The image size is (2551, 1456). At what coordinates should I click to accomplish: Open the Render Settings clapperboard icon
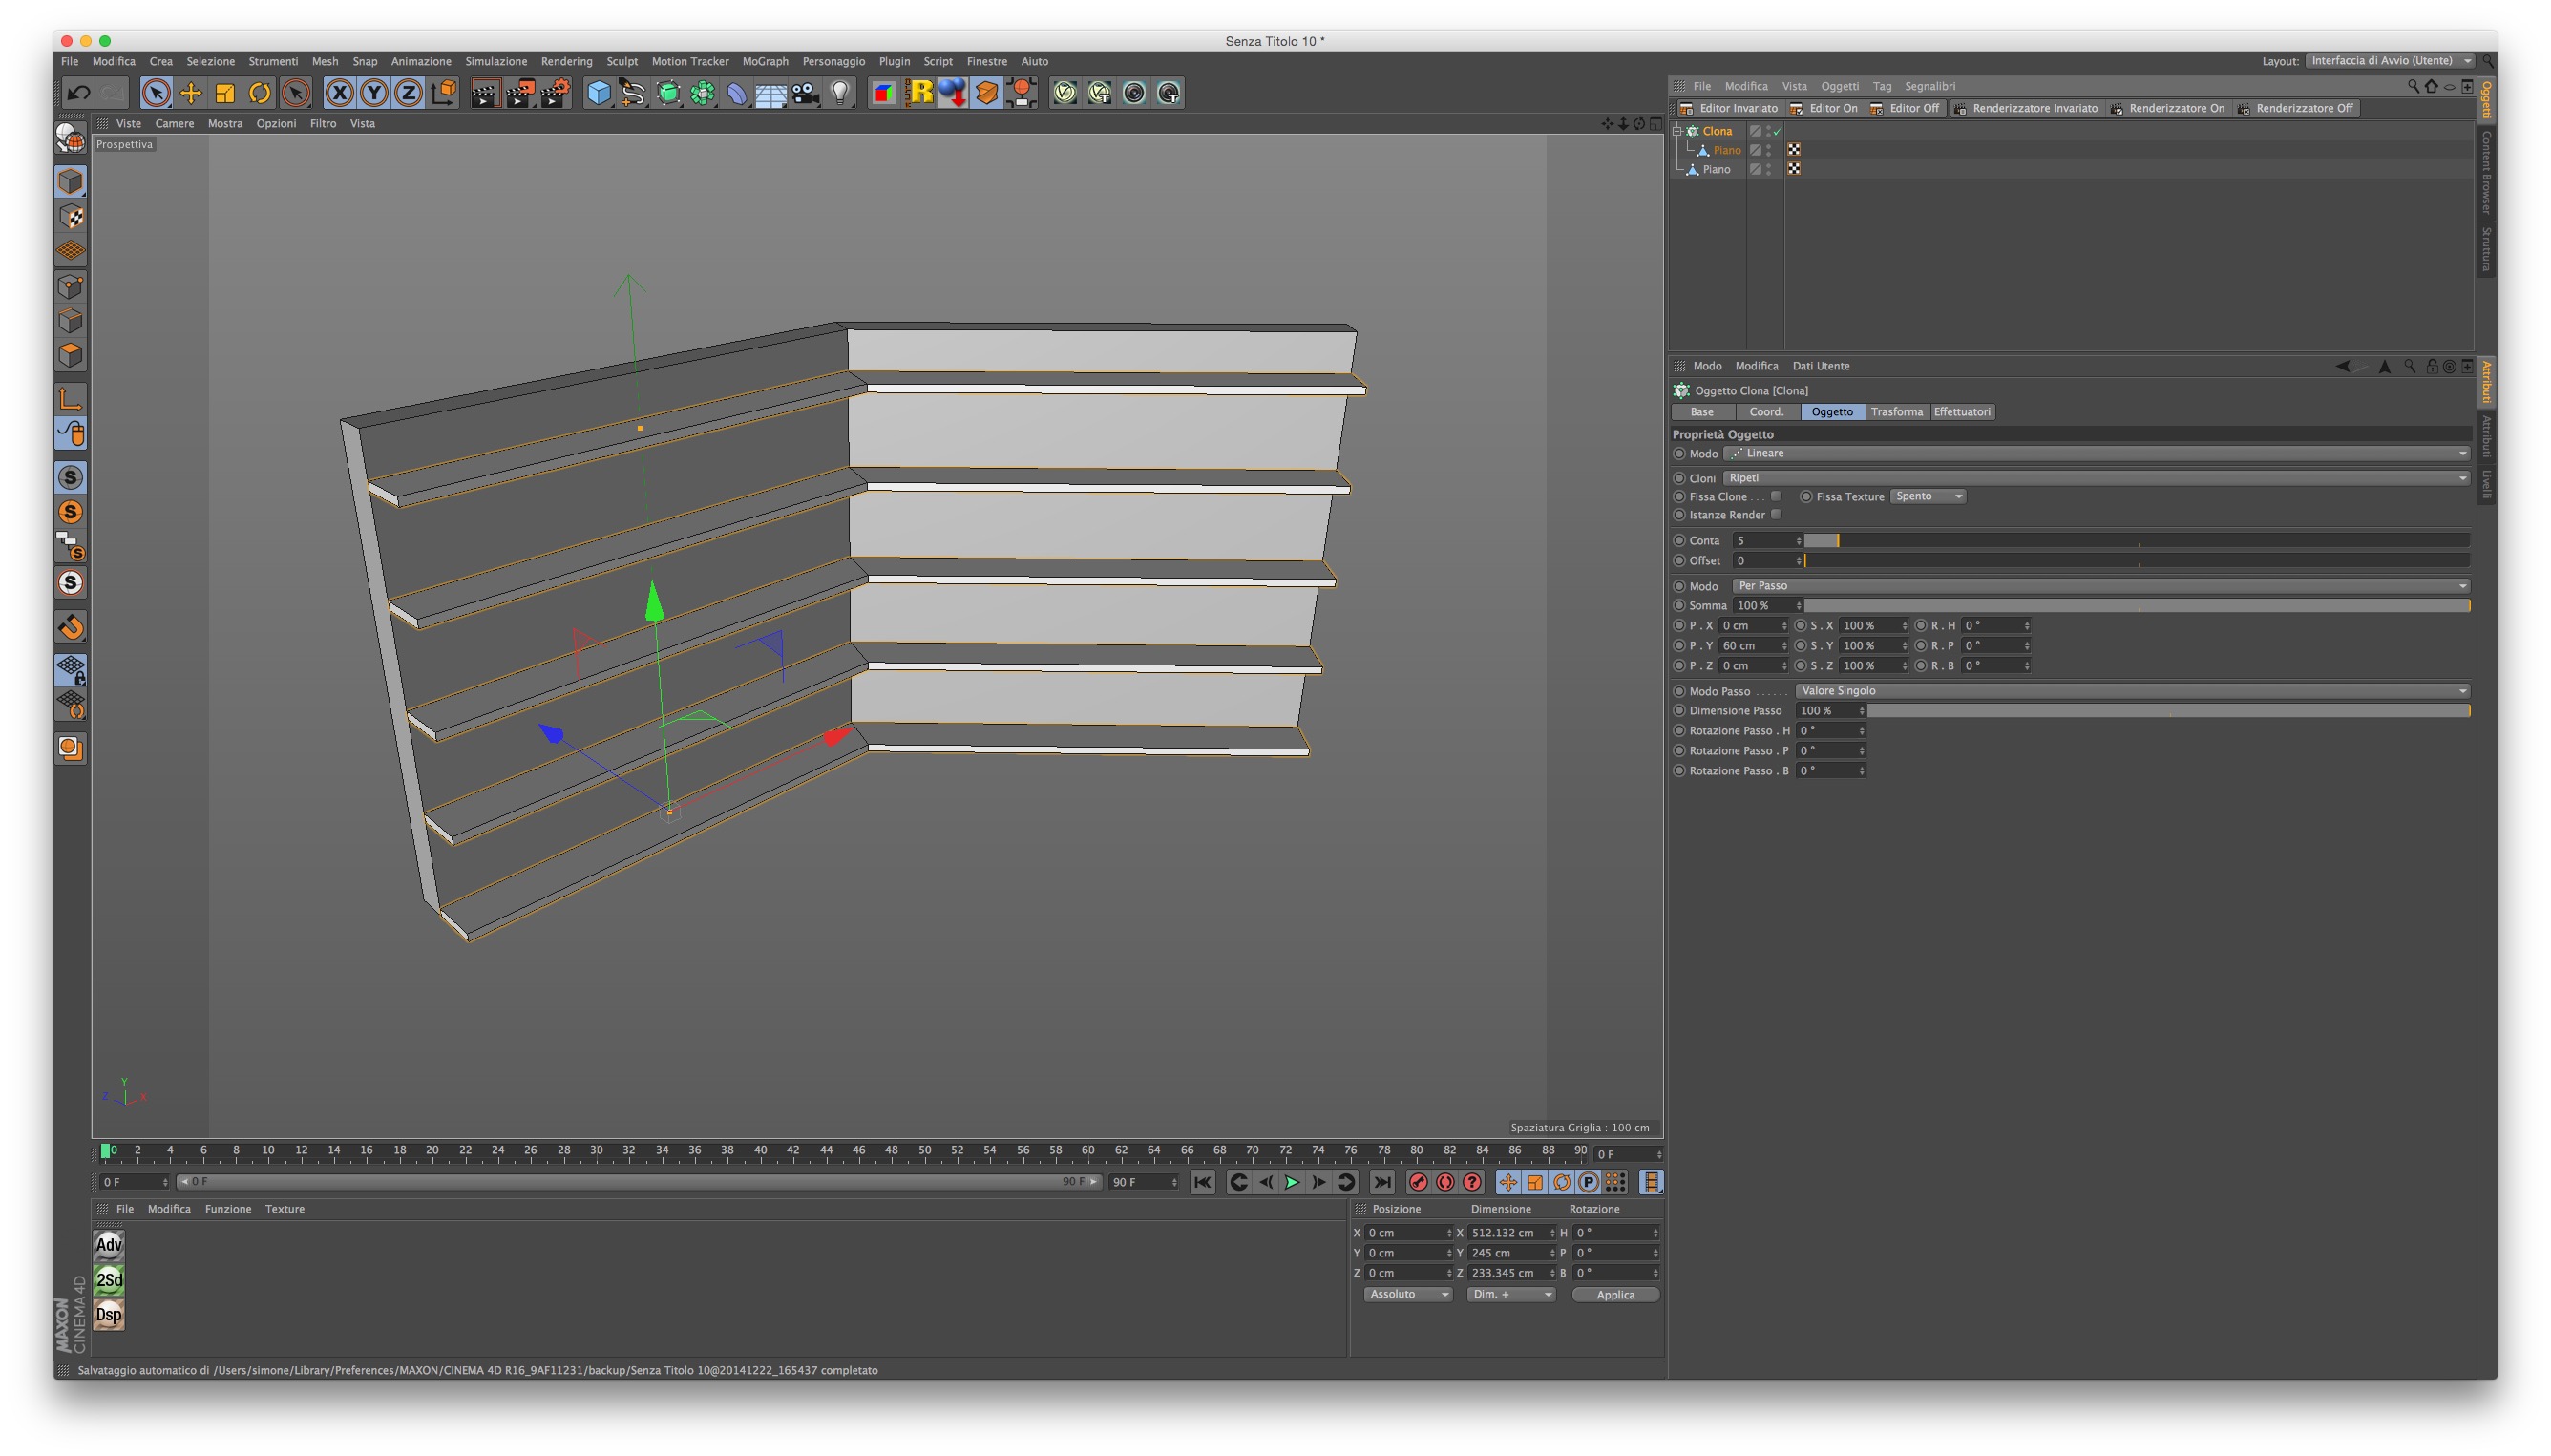tap(555, 93)
